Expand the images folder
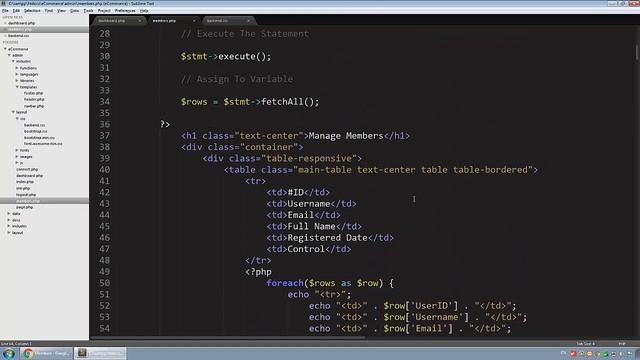 (x=17, y=157)
